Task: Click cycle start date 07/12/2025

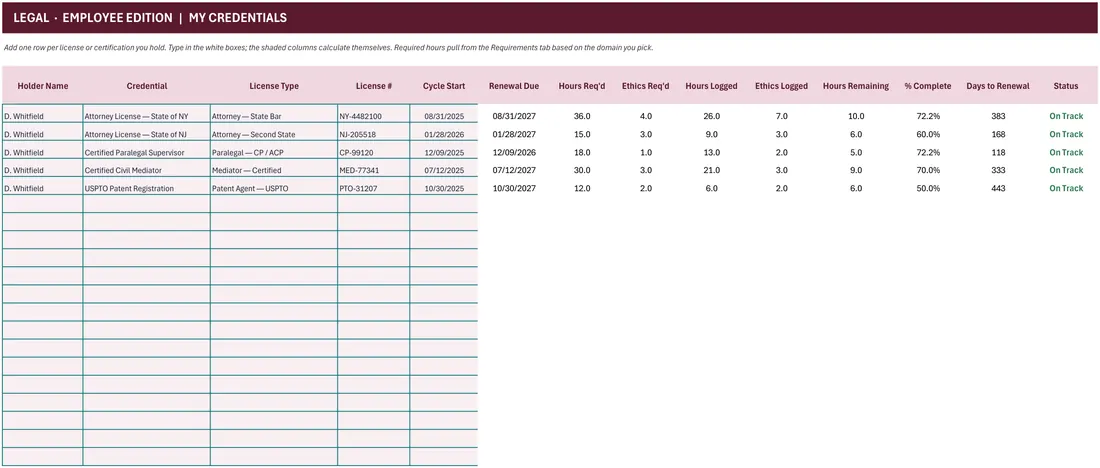Action: tap(443, 170)
